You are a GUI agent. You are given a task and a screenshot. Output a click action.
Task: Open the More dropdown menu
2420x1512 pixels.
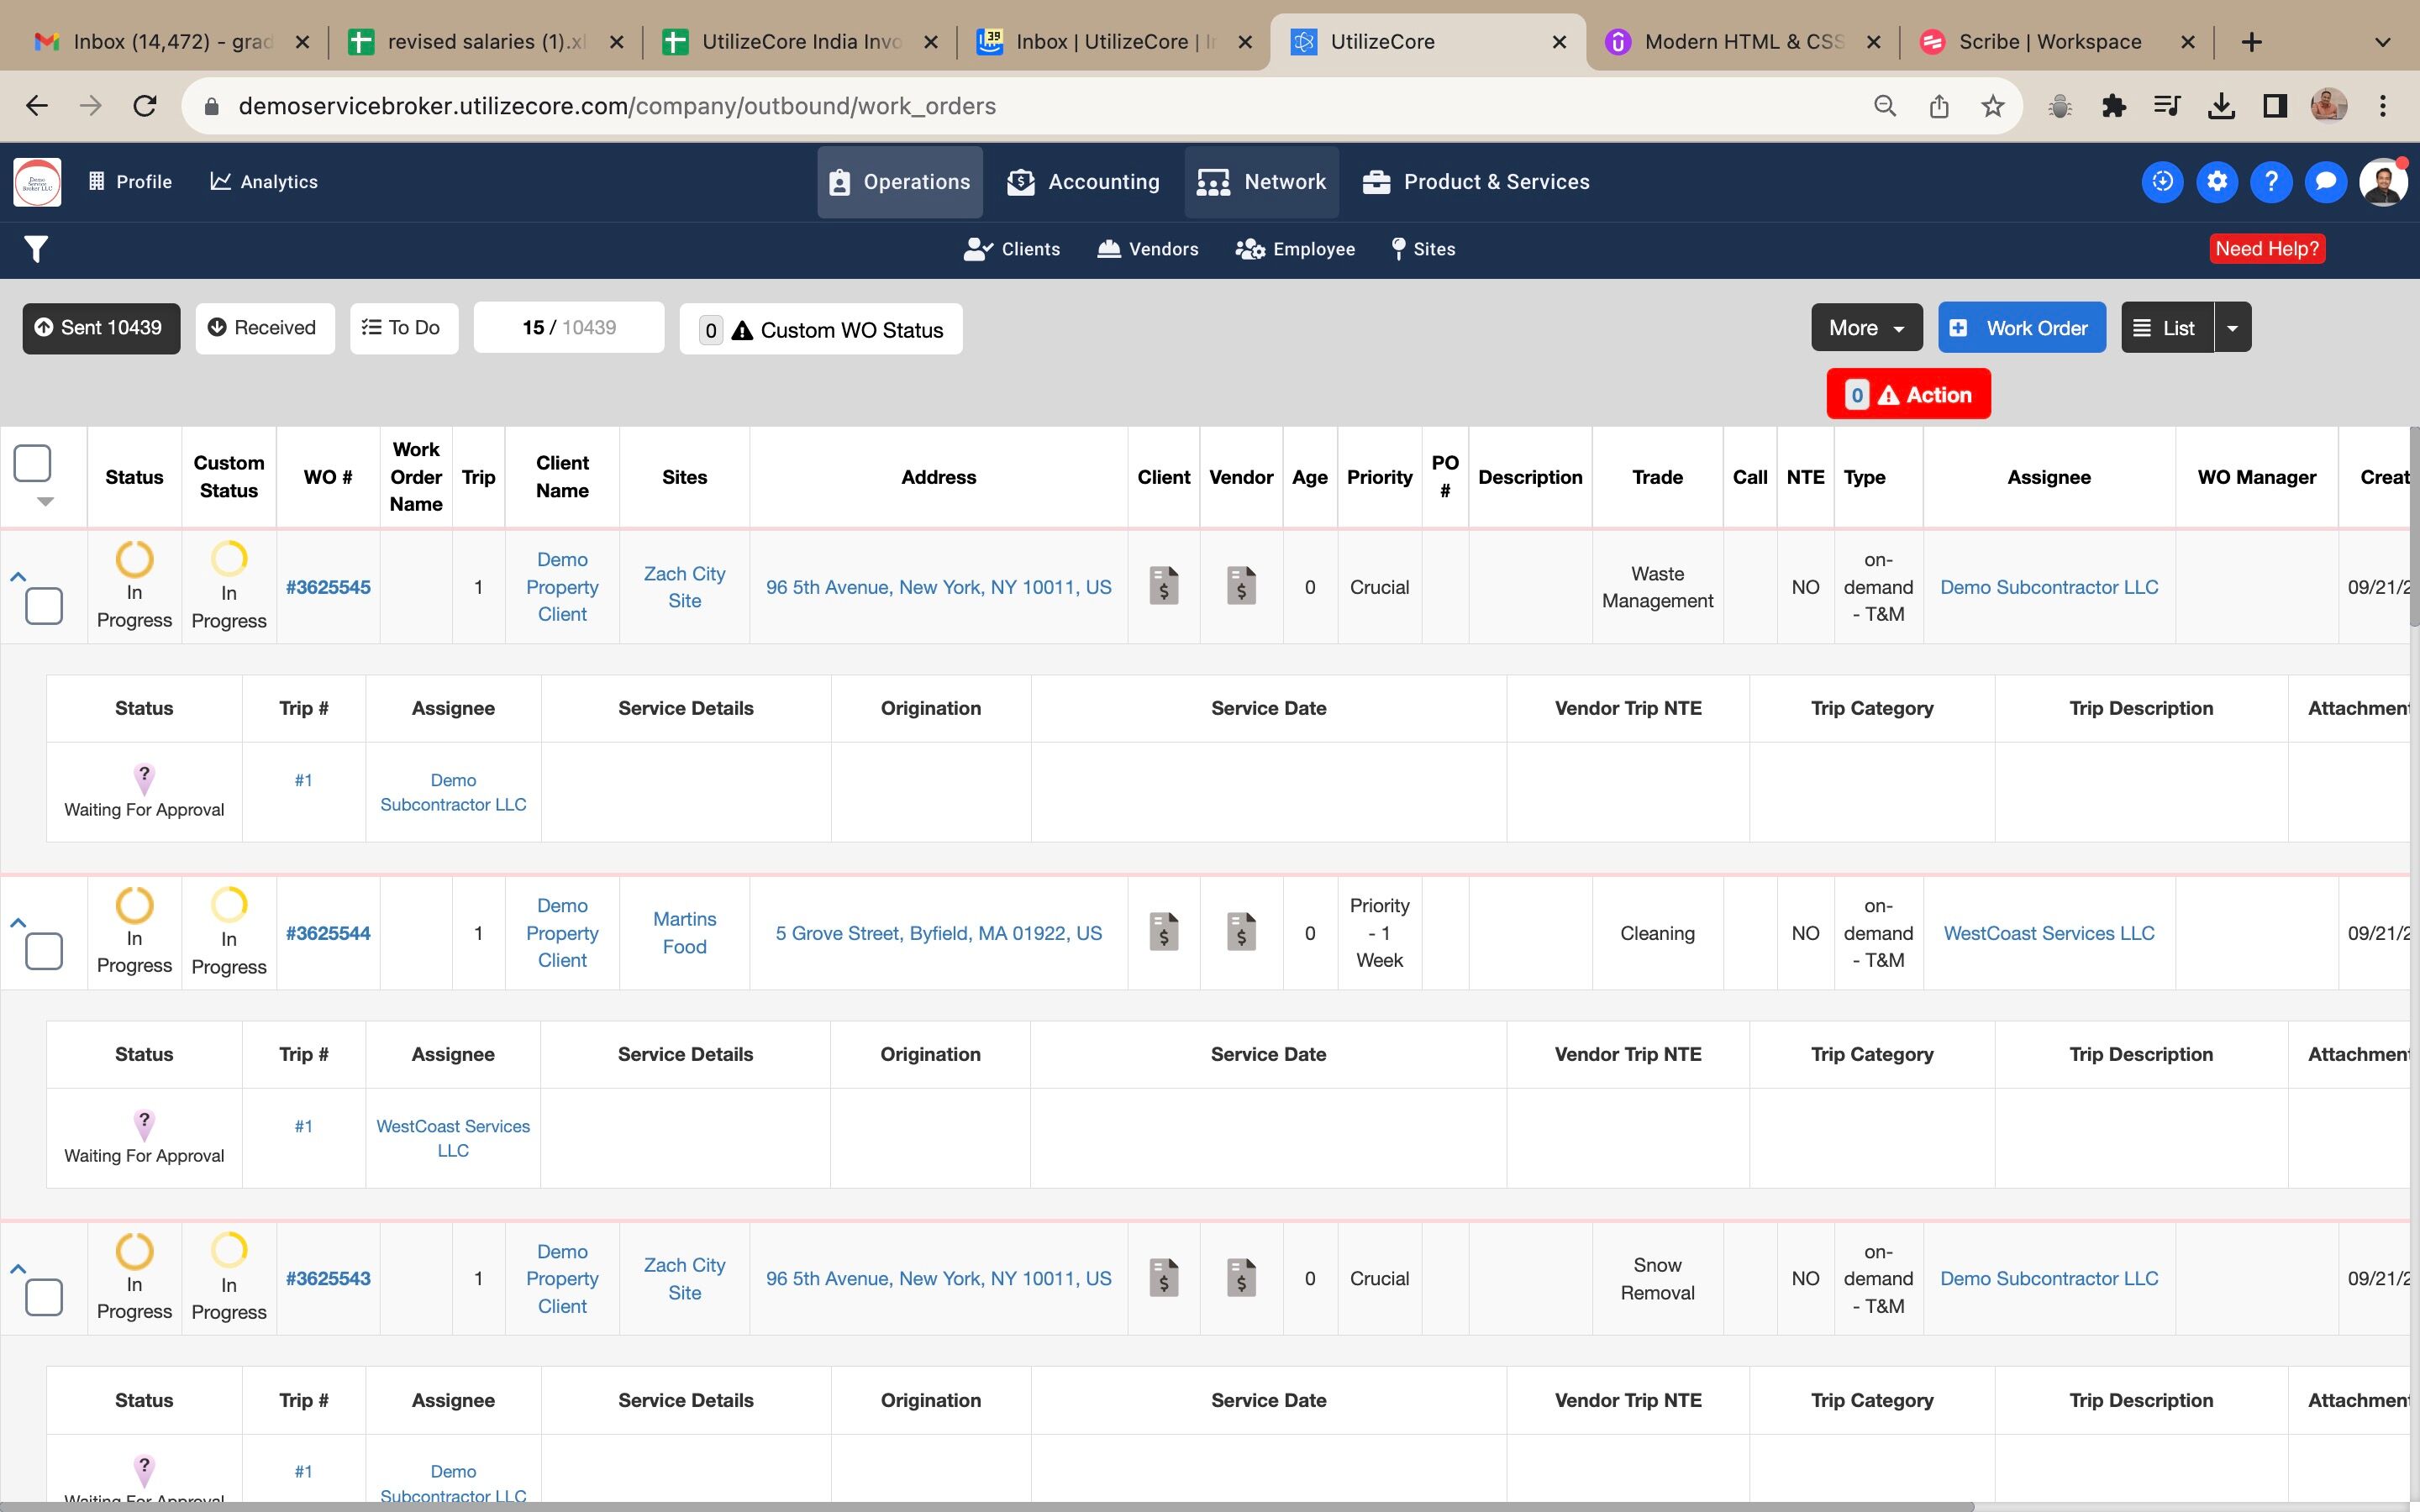pos(1866,328)
